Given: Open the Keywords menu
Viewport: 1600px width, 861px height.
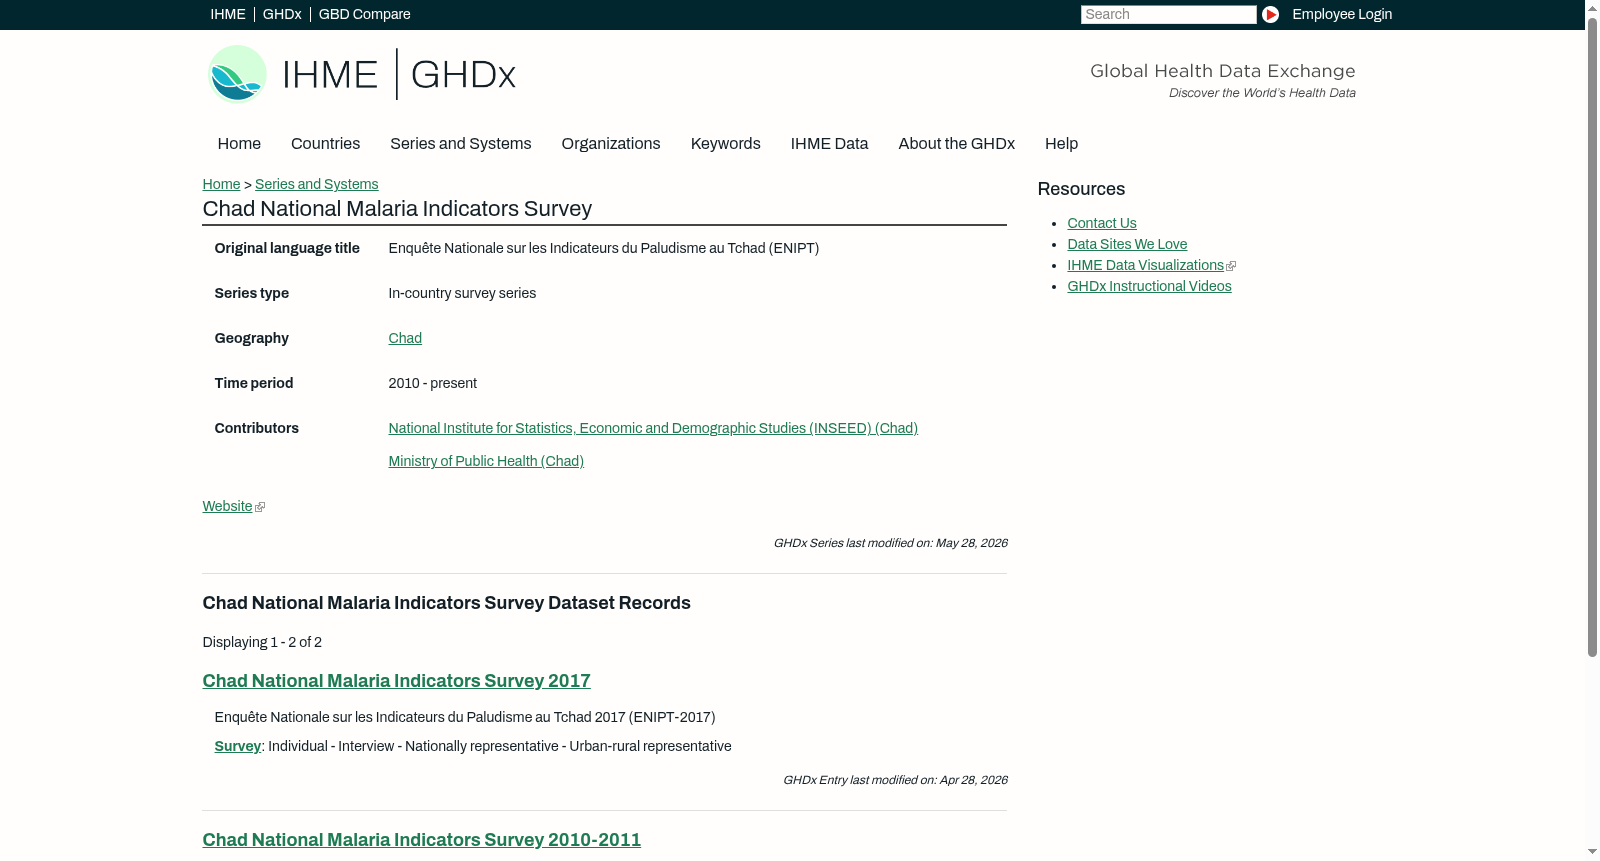Looking at the screenshot, I should [x=725, y=144].
